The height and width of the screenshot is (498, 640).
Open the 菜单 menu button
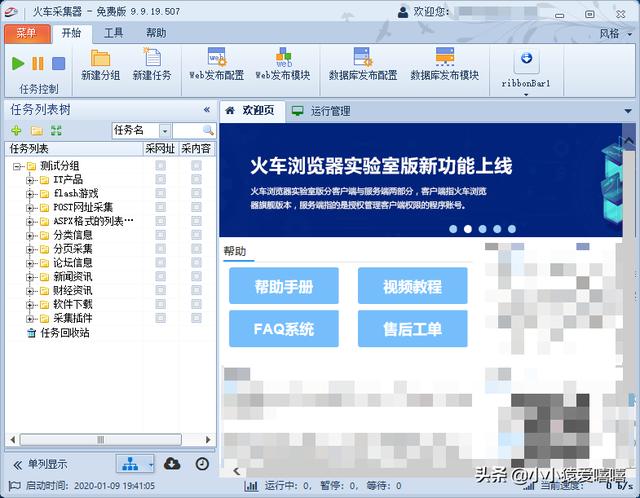click(x=27, y=33)
